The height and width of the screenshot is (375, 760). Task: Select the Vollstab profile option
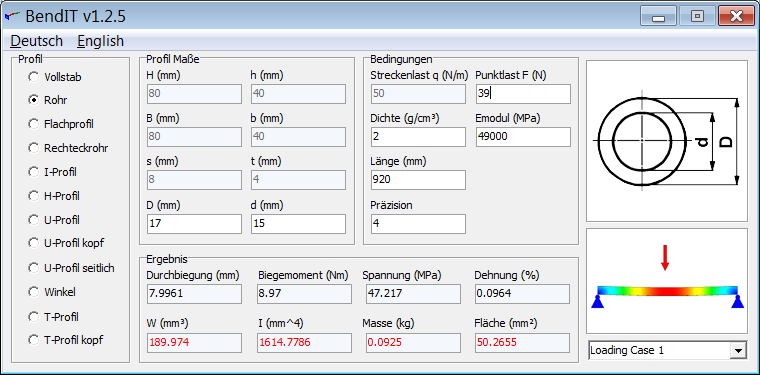coord(56,77)
